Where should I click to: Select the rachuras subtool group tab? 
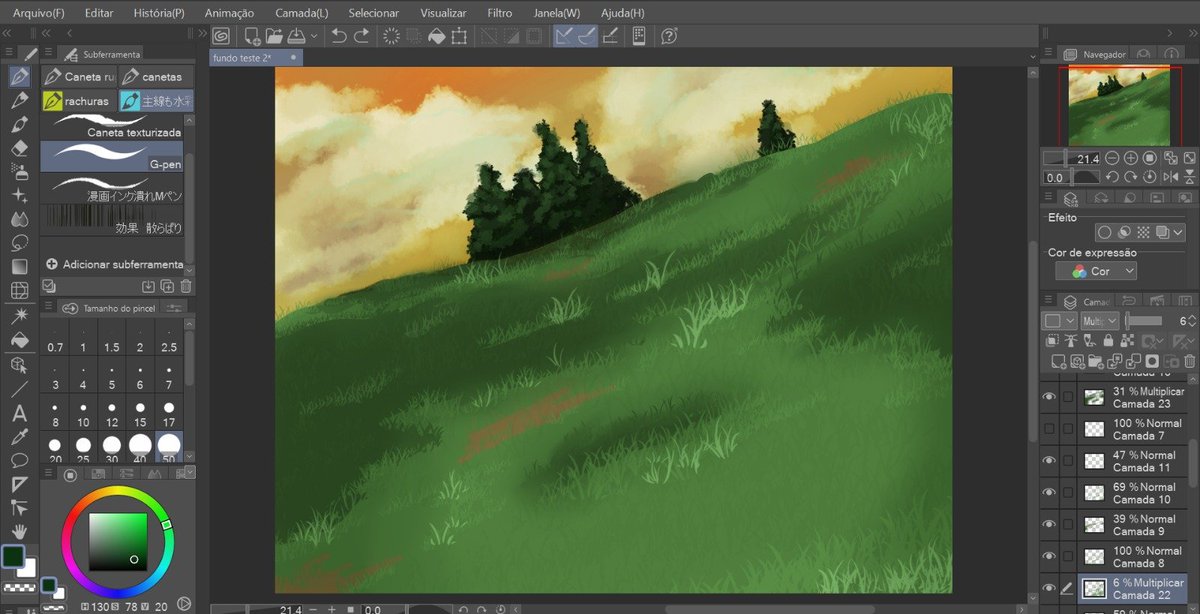click(78, 101)
